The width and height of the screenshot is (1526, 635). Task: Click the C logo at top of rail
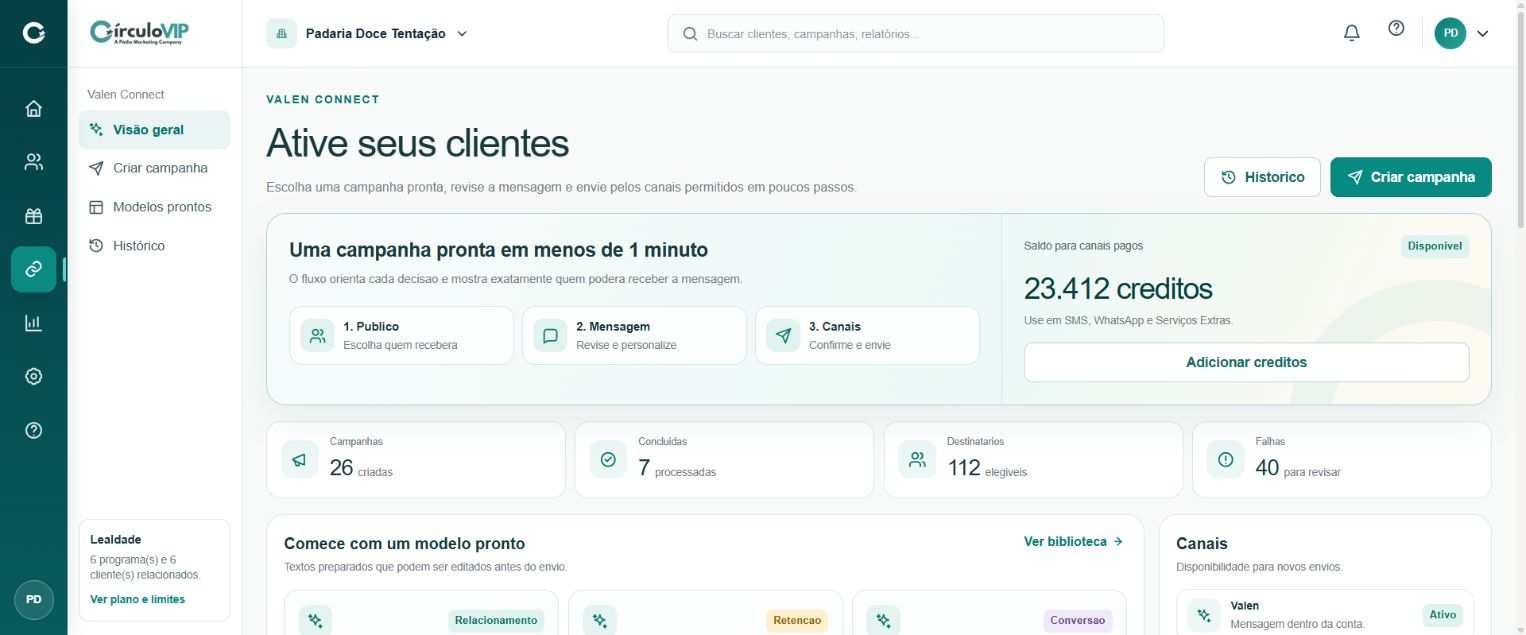click(x=33, y=33)
